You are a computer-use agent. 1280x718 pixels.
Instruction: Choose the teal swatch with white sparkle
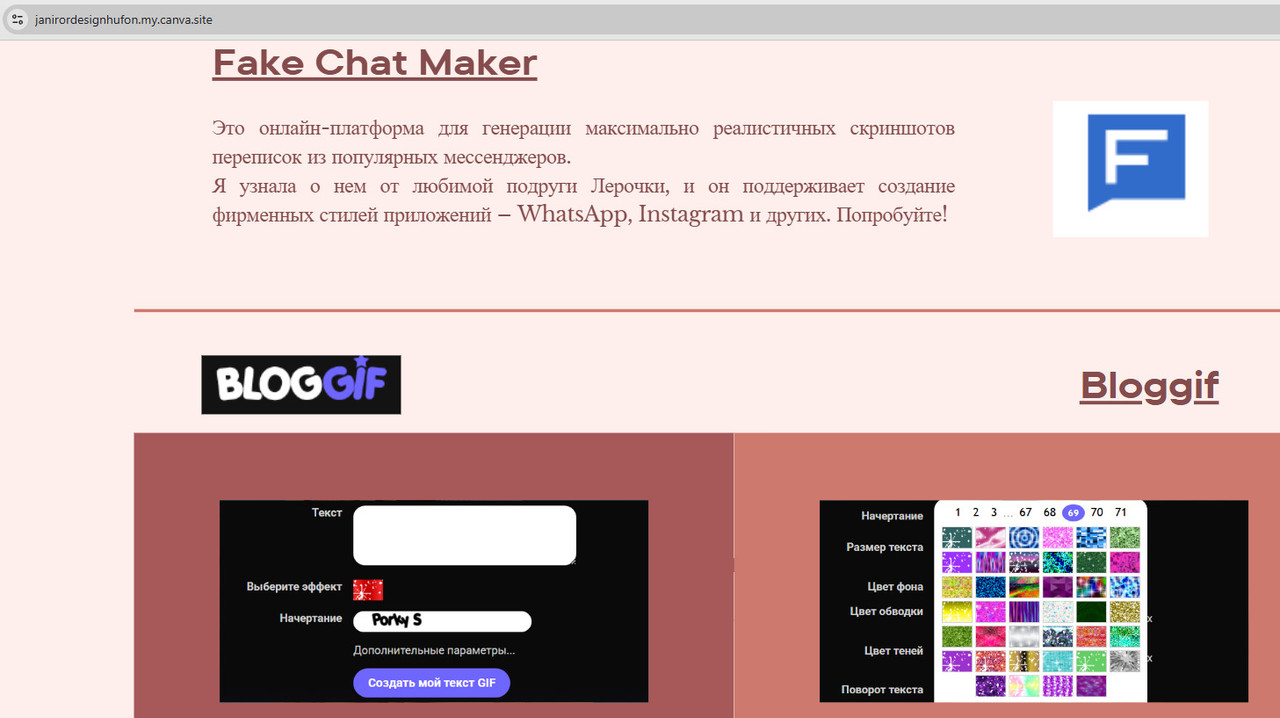957,538
